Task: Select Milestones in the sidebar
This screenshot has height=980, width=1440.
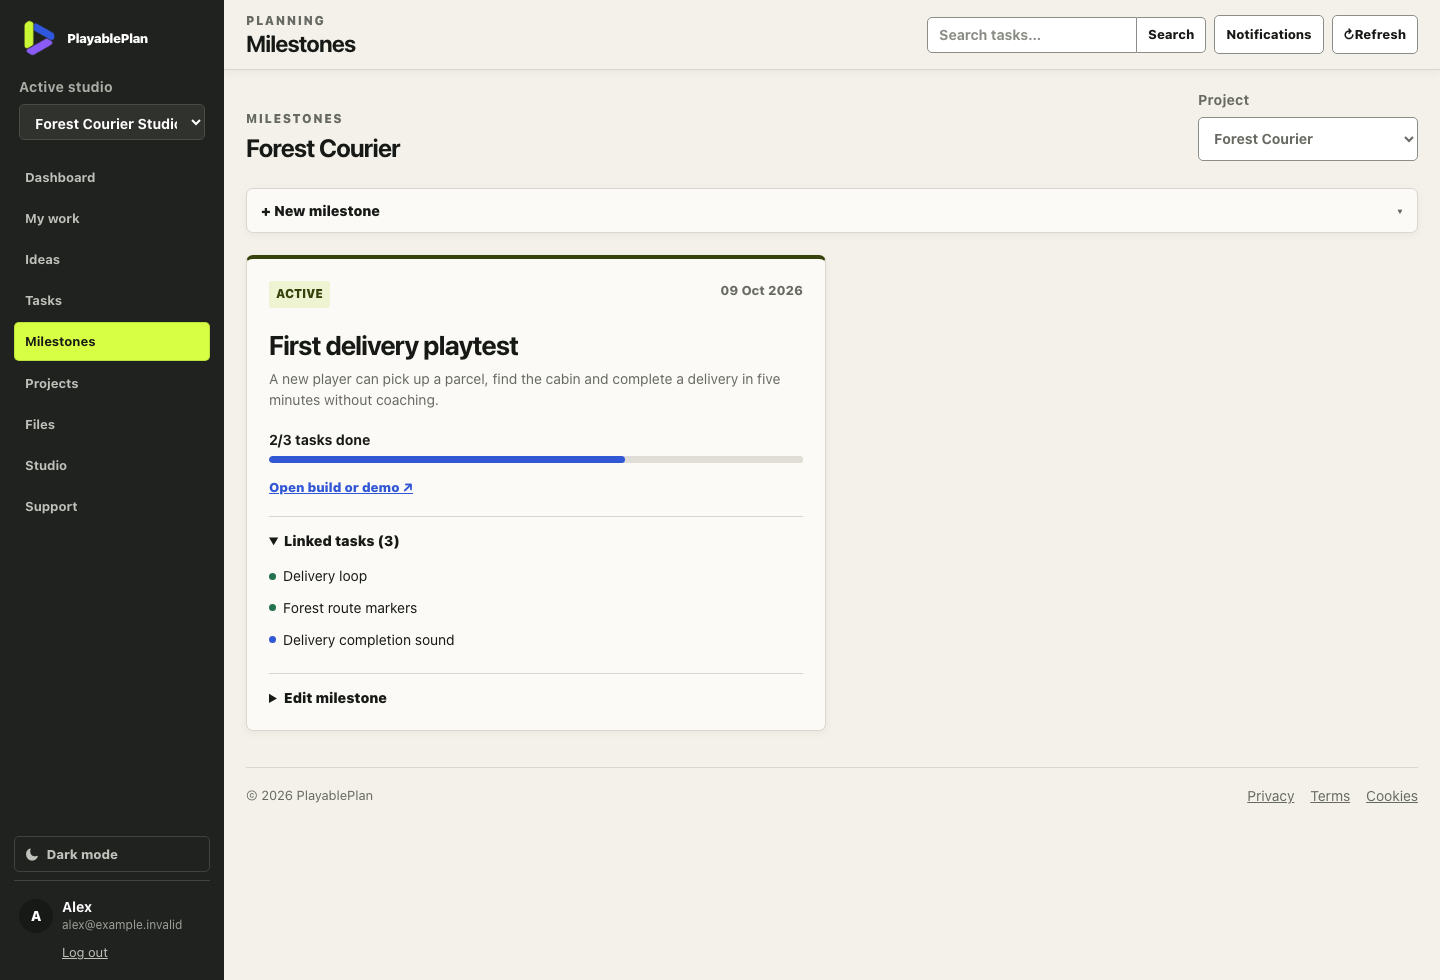Action: (112, 341)
